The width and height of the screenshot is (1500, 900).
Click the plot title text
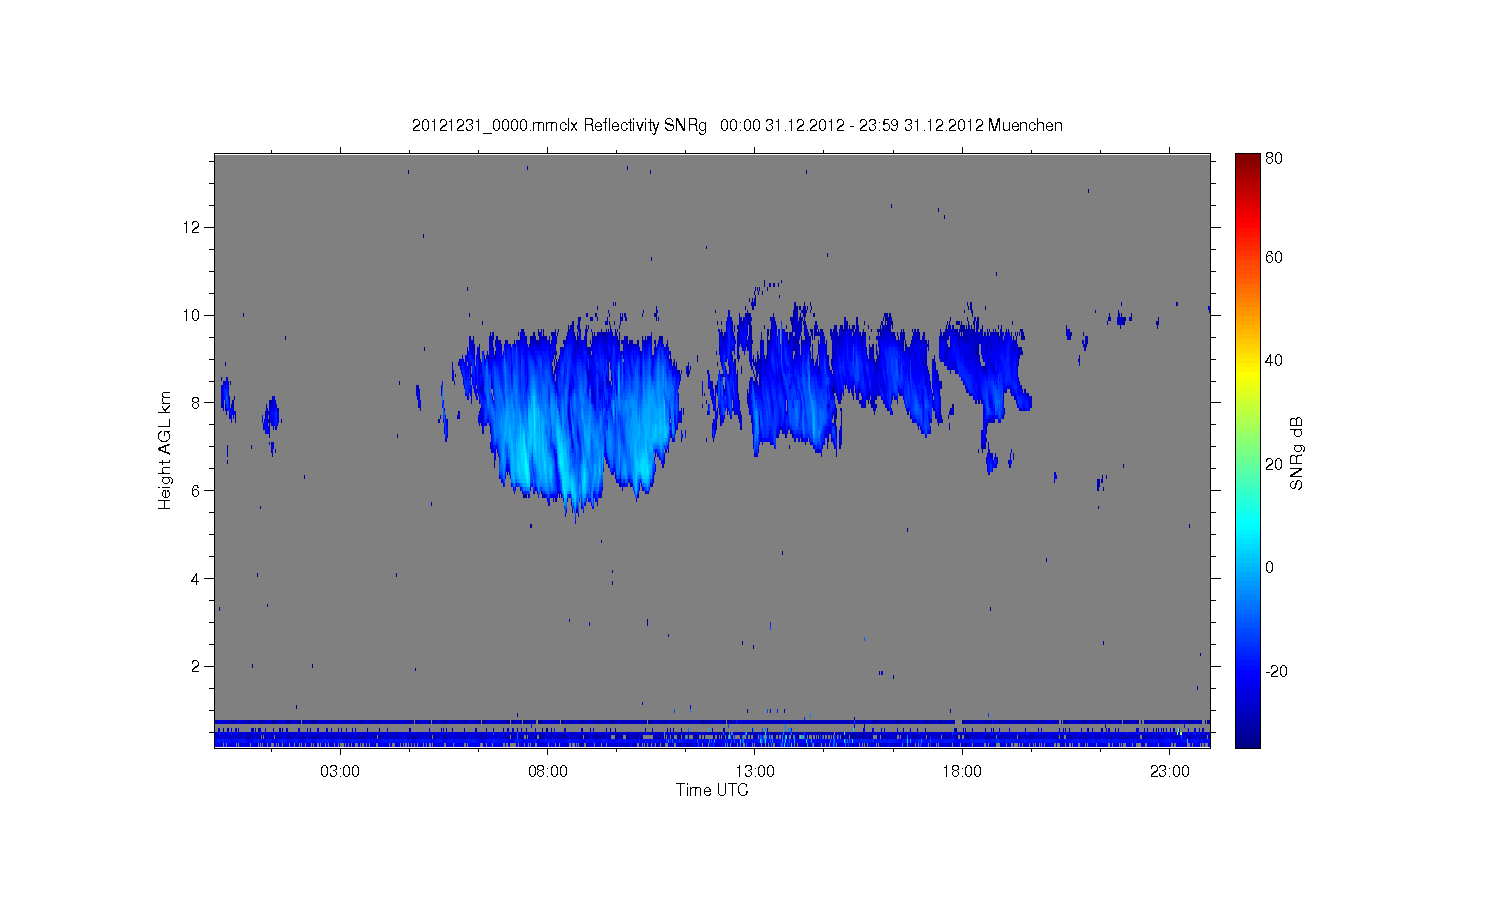point(737,125)
